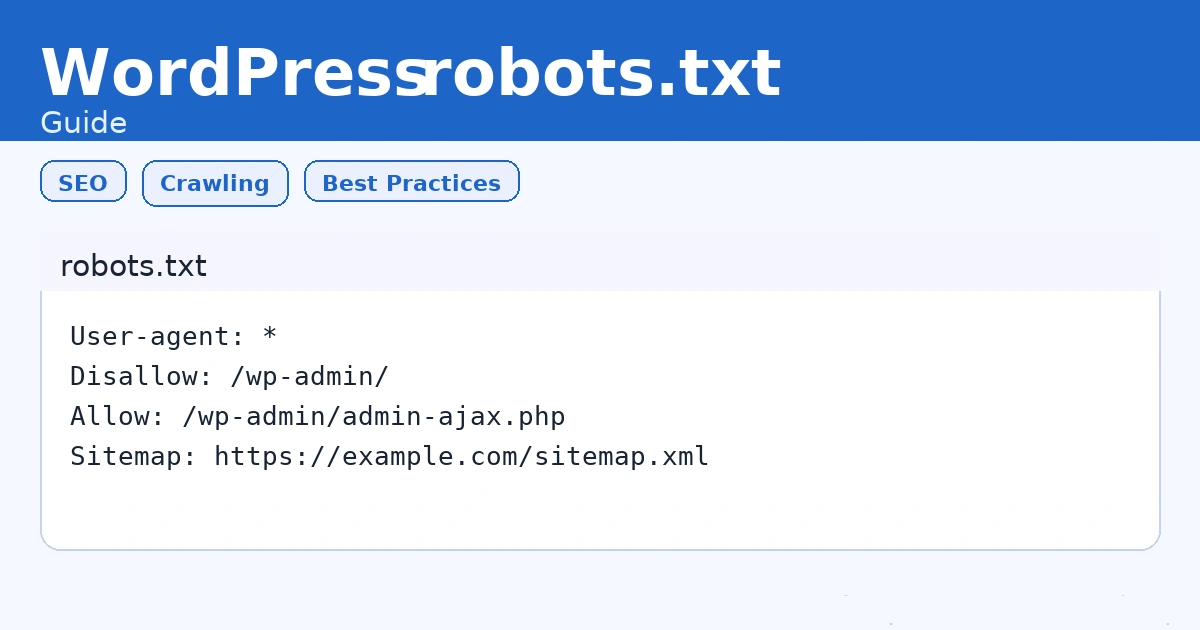The image size is (1200, 630).
Task: Select the Crawling tag pill
Action: click(215, 183)
